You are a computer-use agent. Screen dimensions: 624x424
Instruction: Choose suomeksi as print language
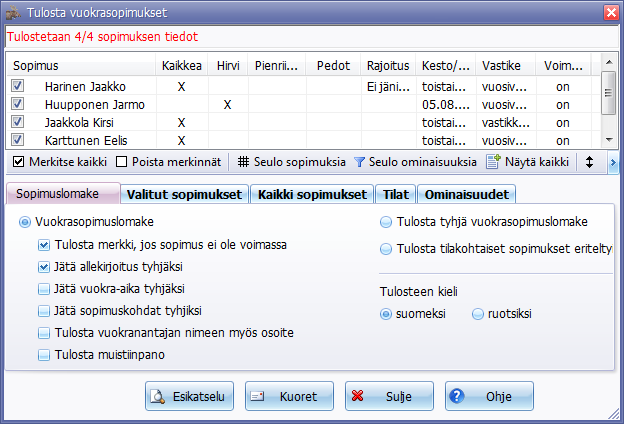point(386,314)
